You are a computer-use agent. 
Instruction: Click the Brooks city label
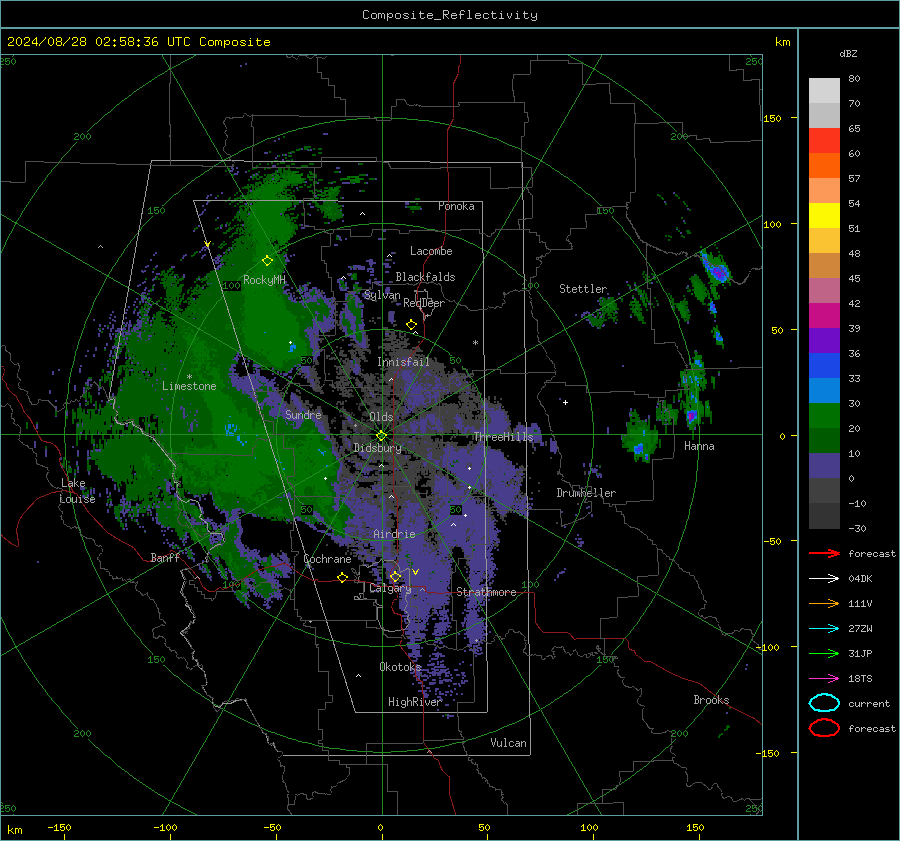711,700
